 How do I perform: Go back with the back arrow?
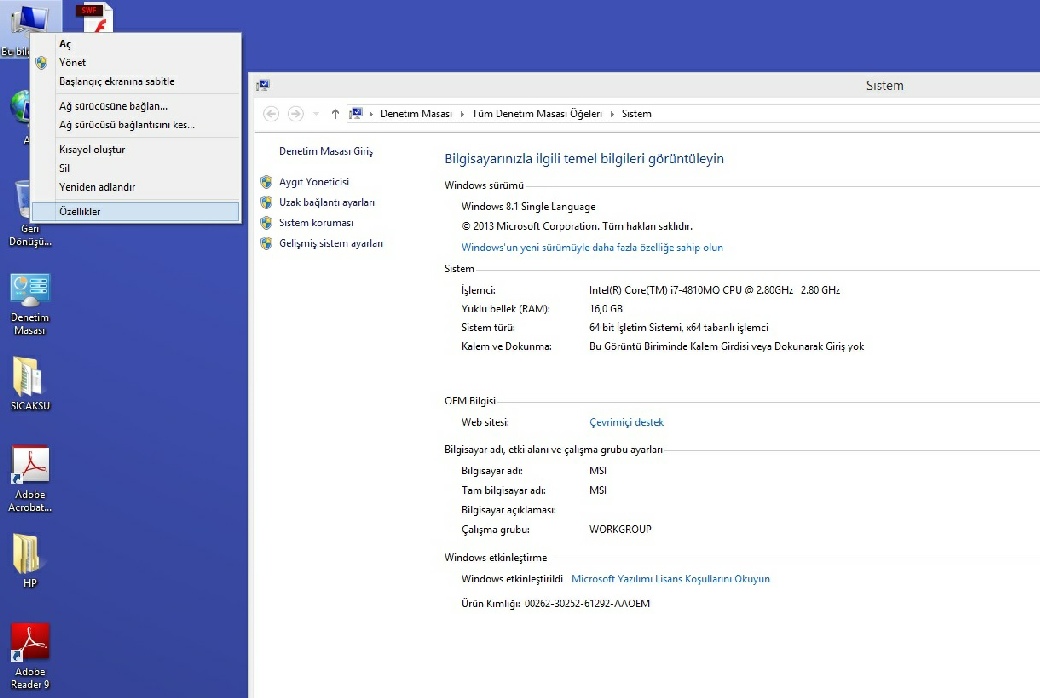pos(271,114)
